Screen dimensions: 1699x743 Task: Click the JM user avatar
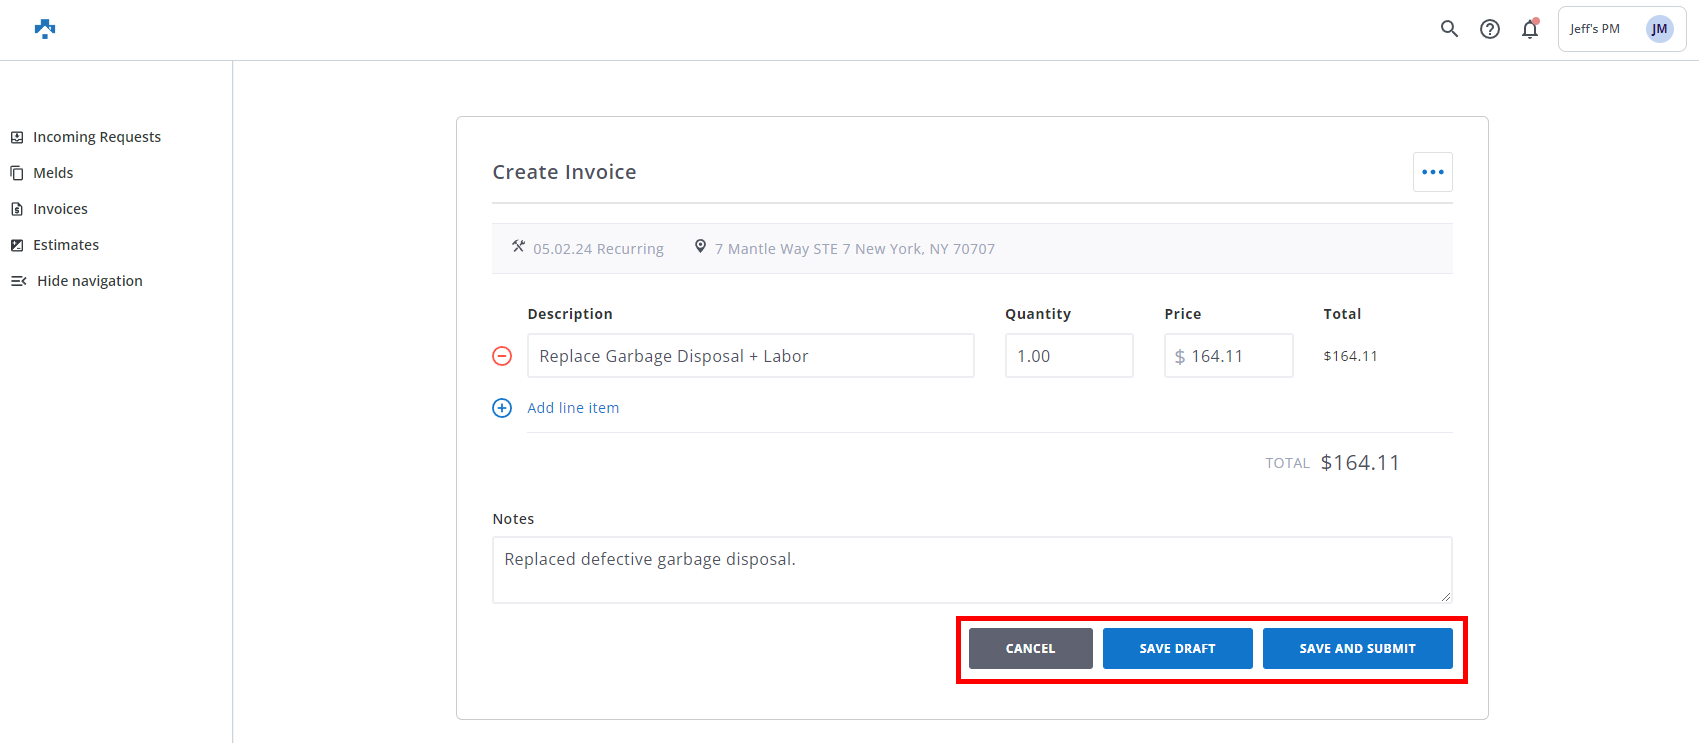click(1659, 29)
